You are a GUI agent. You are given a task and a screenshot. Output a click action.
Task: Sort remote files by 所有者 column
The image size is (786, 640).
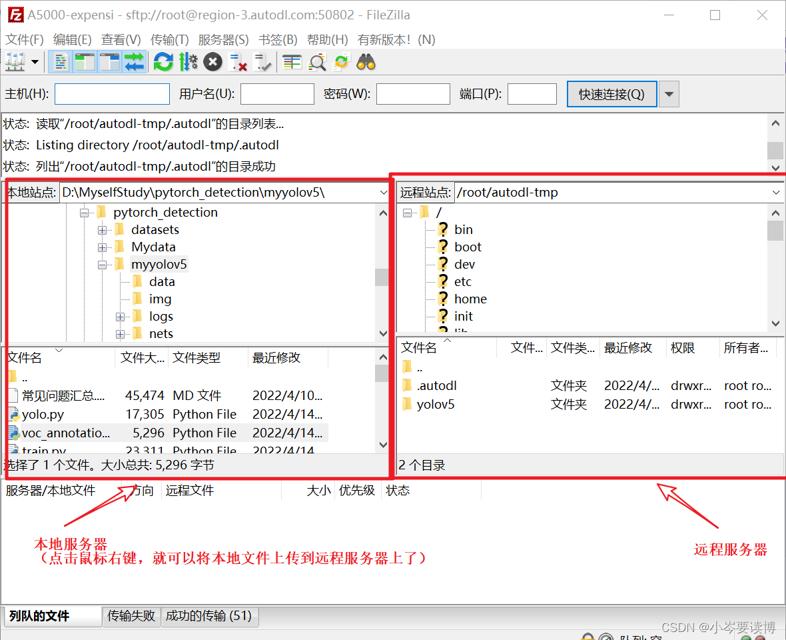tap(746, 348)
